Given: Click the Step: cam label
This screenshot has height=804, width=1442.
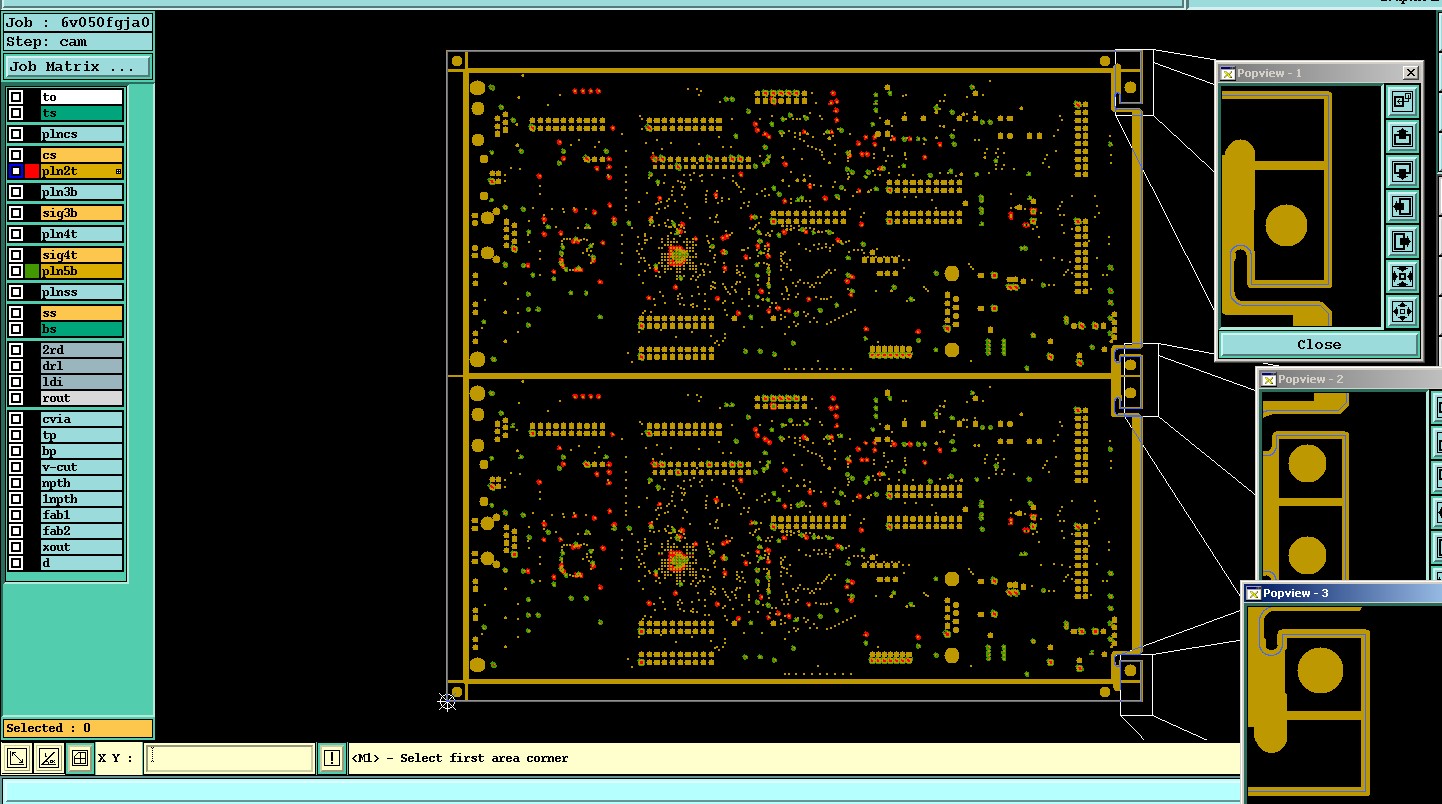Looking at the screenshot, I should tap(78, 42).
